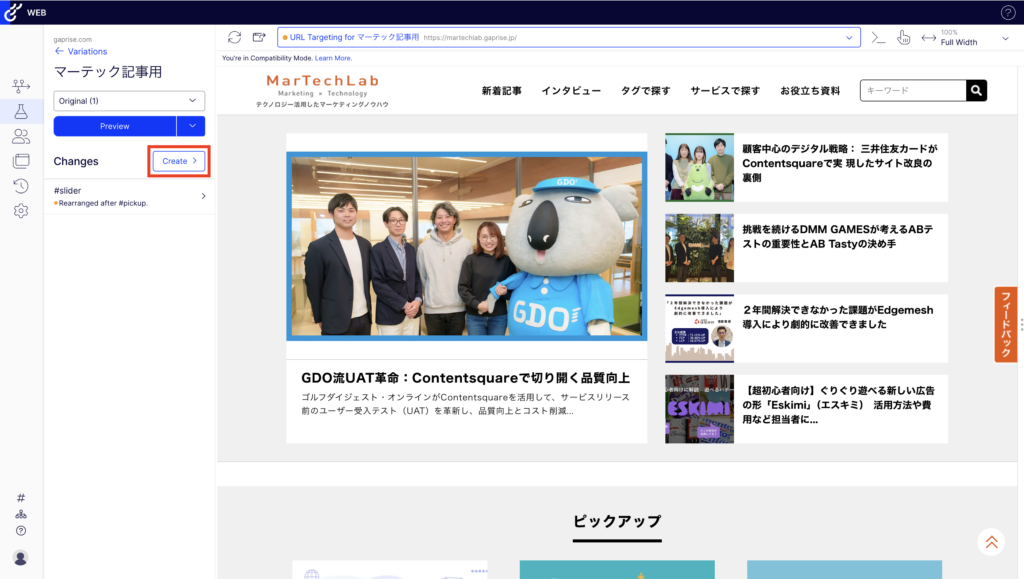Toggle the interactive mode hand-pointer icon

(x=903, y=37)
